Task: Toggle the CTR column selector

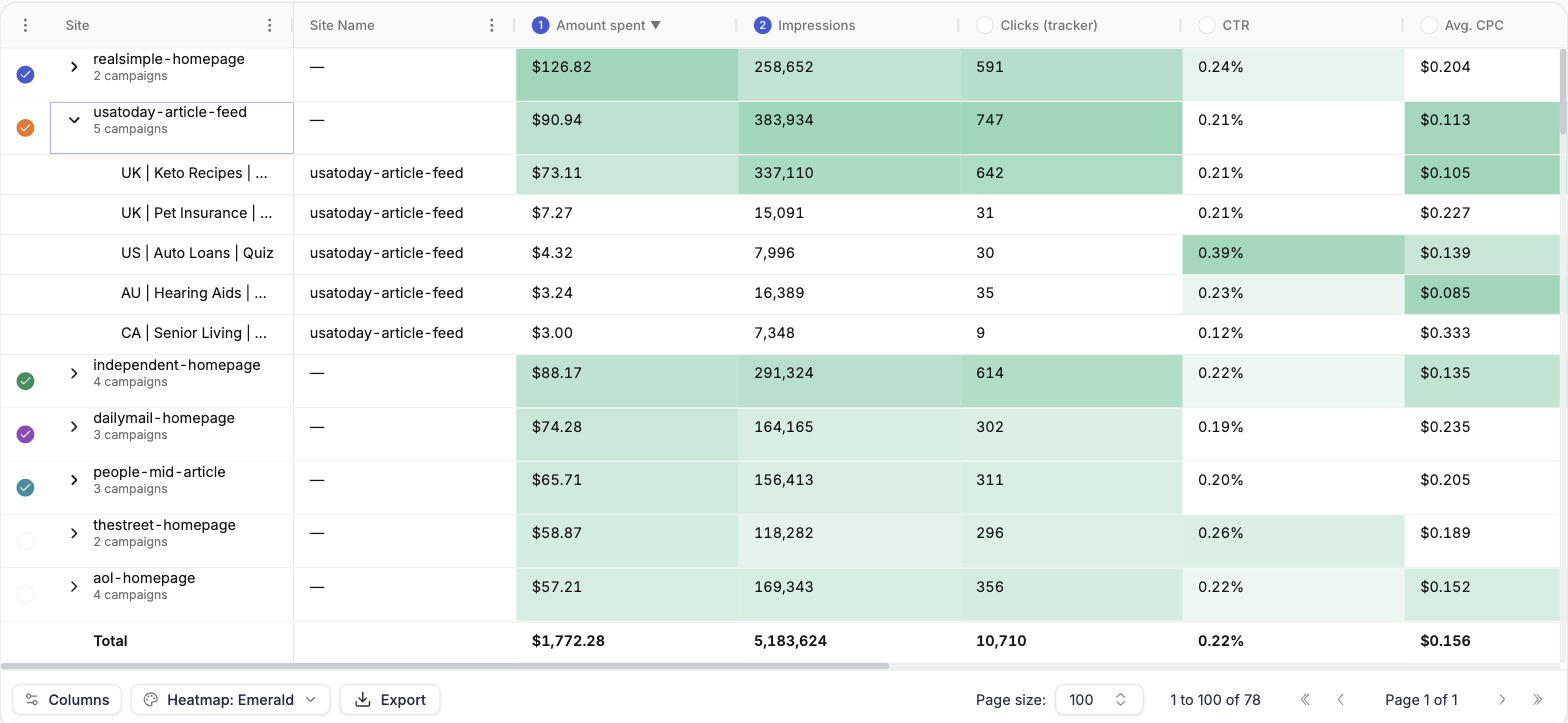Action: point(1207,25)
